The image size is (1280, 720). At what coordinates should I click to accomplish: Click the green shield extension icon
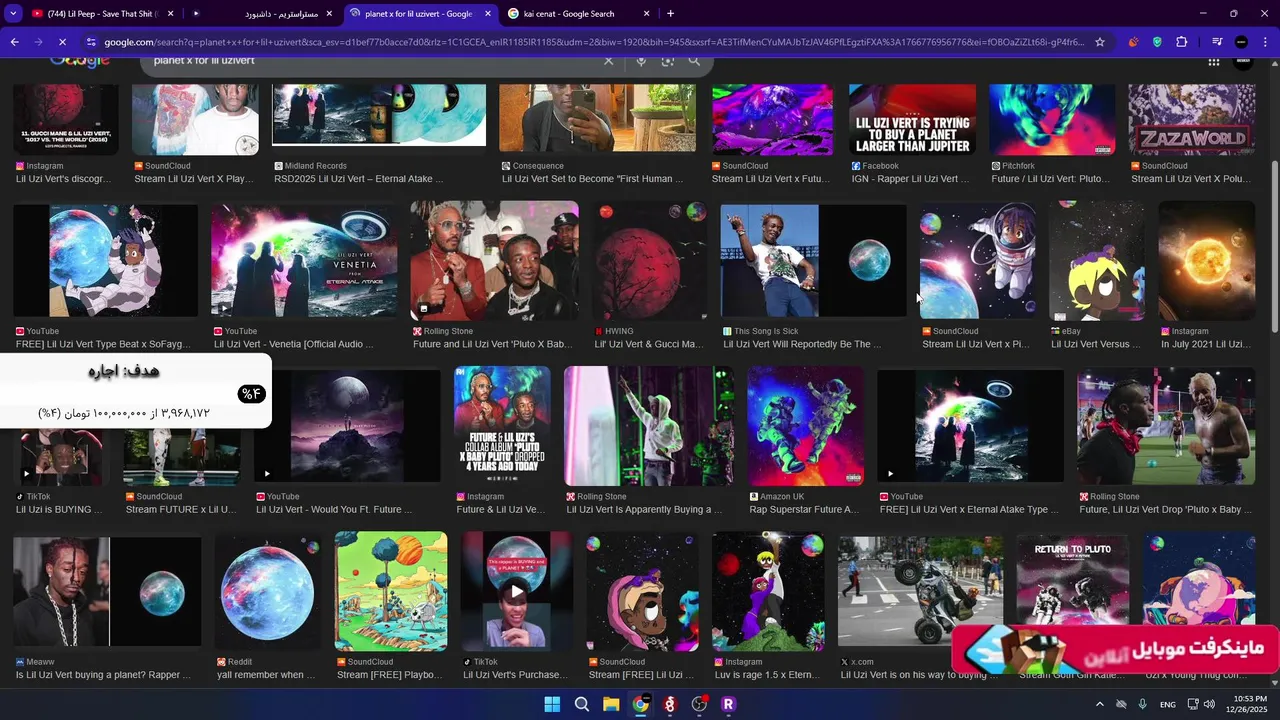point(1157,42)
